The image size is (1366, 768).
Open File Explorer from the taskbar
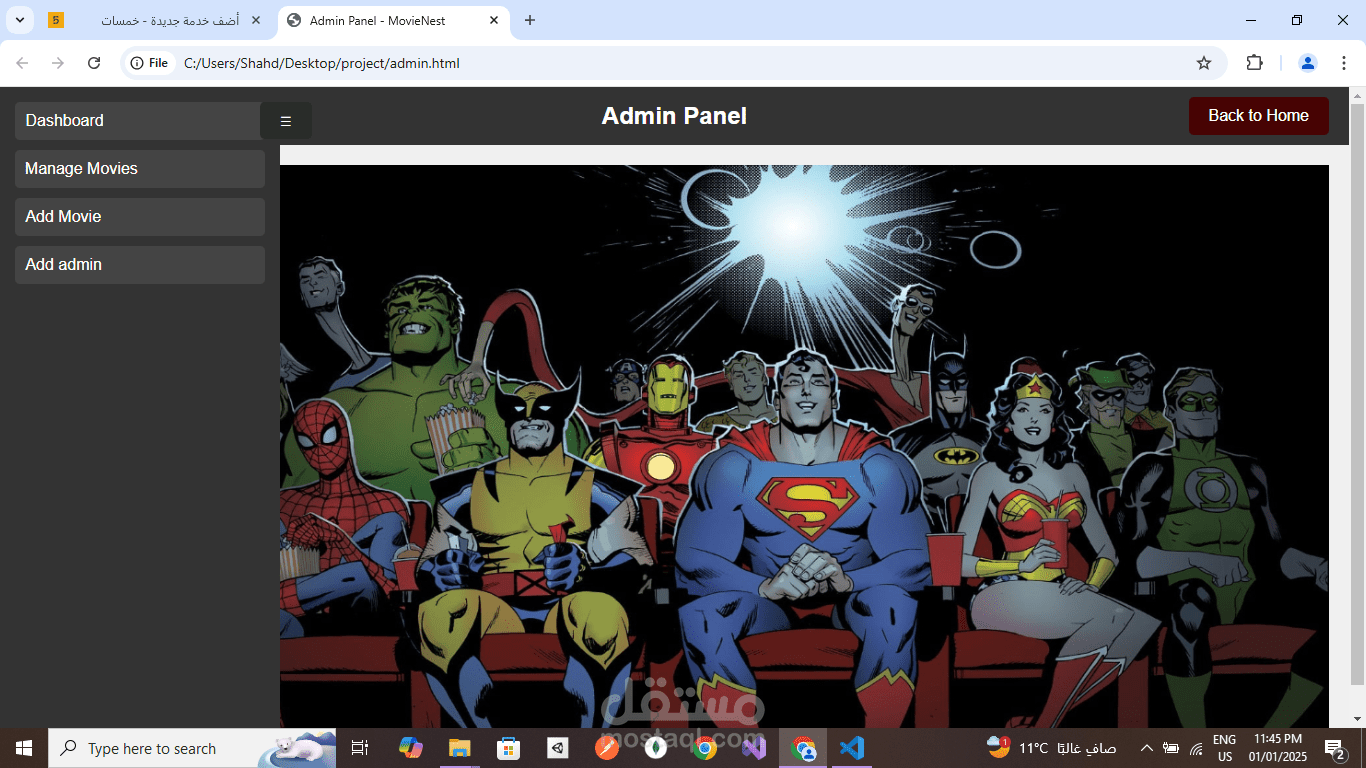pos(459,748)
